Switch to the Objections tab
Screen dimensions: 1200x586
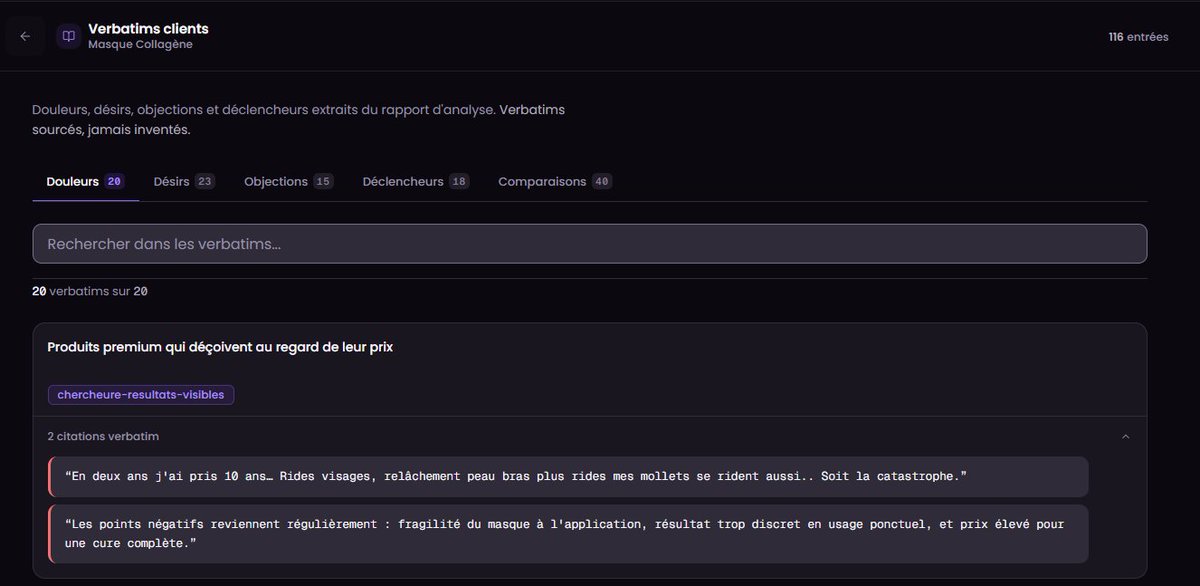(289, 182)
